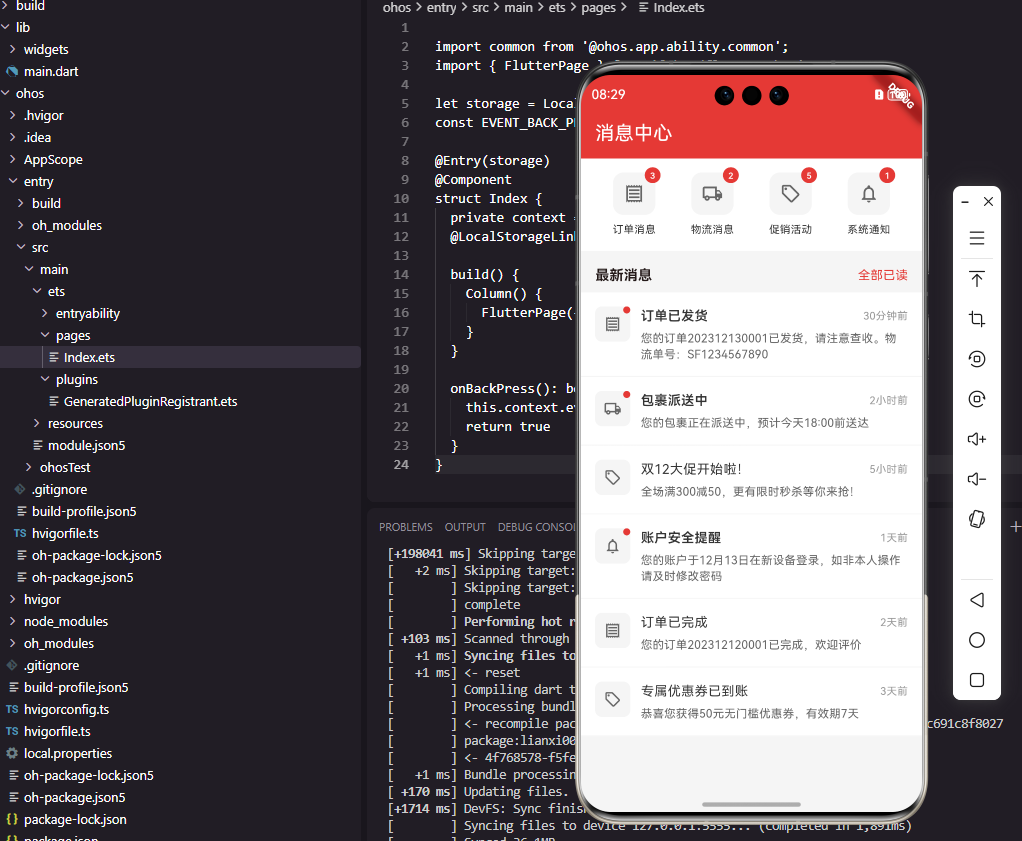Switch to the PROBLEMS tab
Screen dimensions: 1022x841
tap(405, 527)
